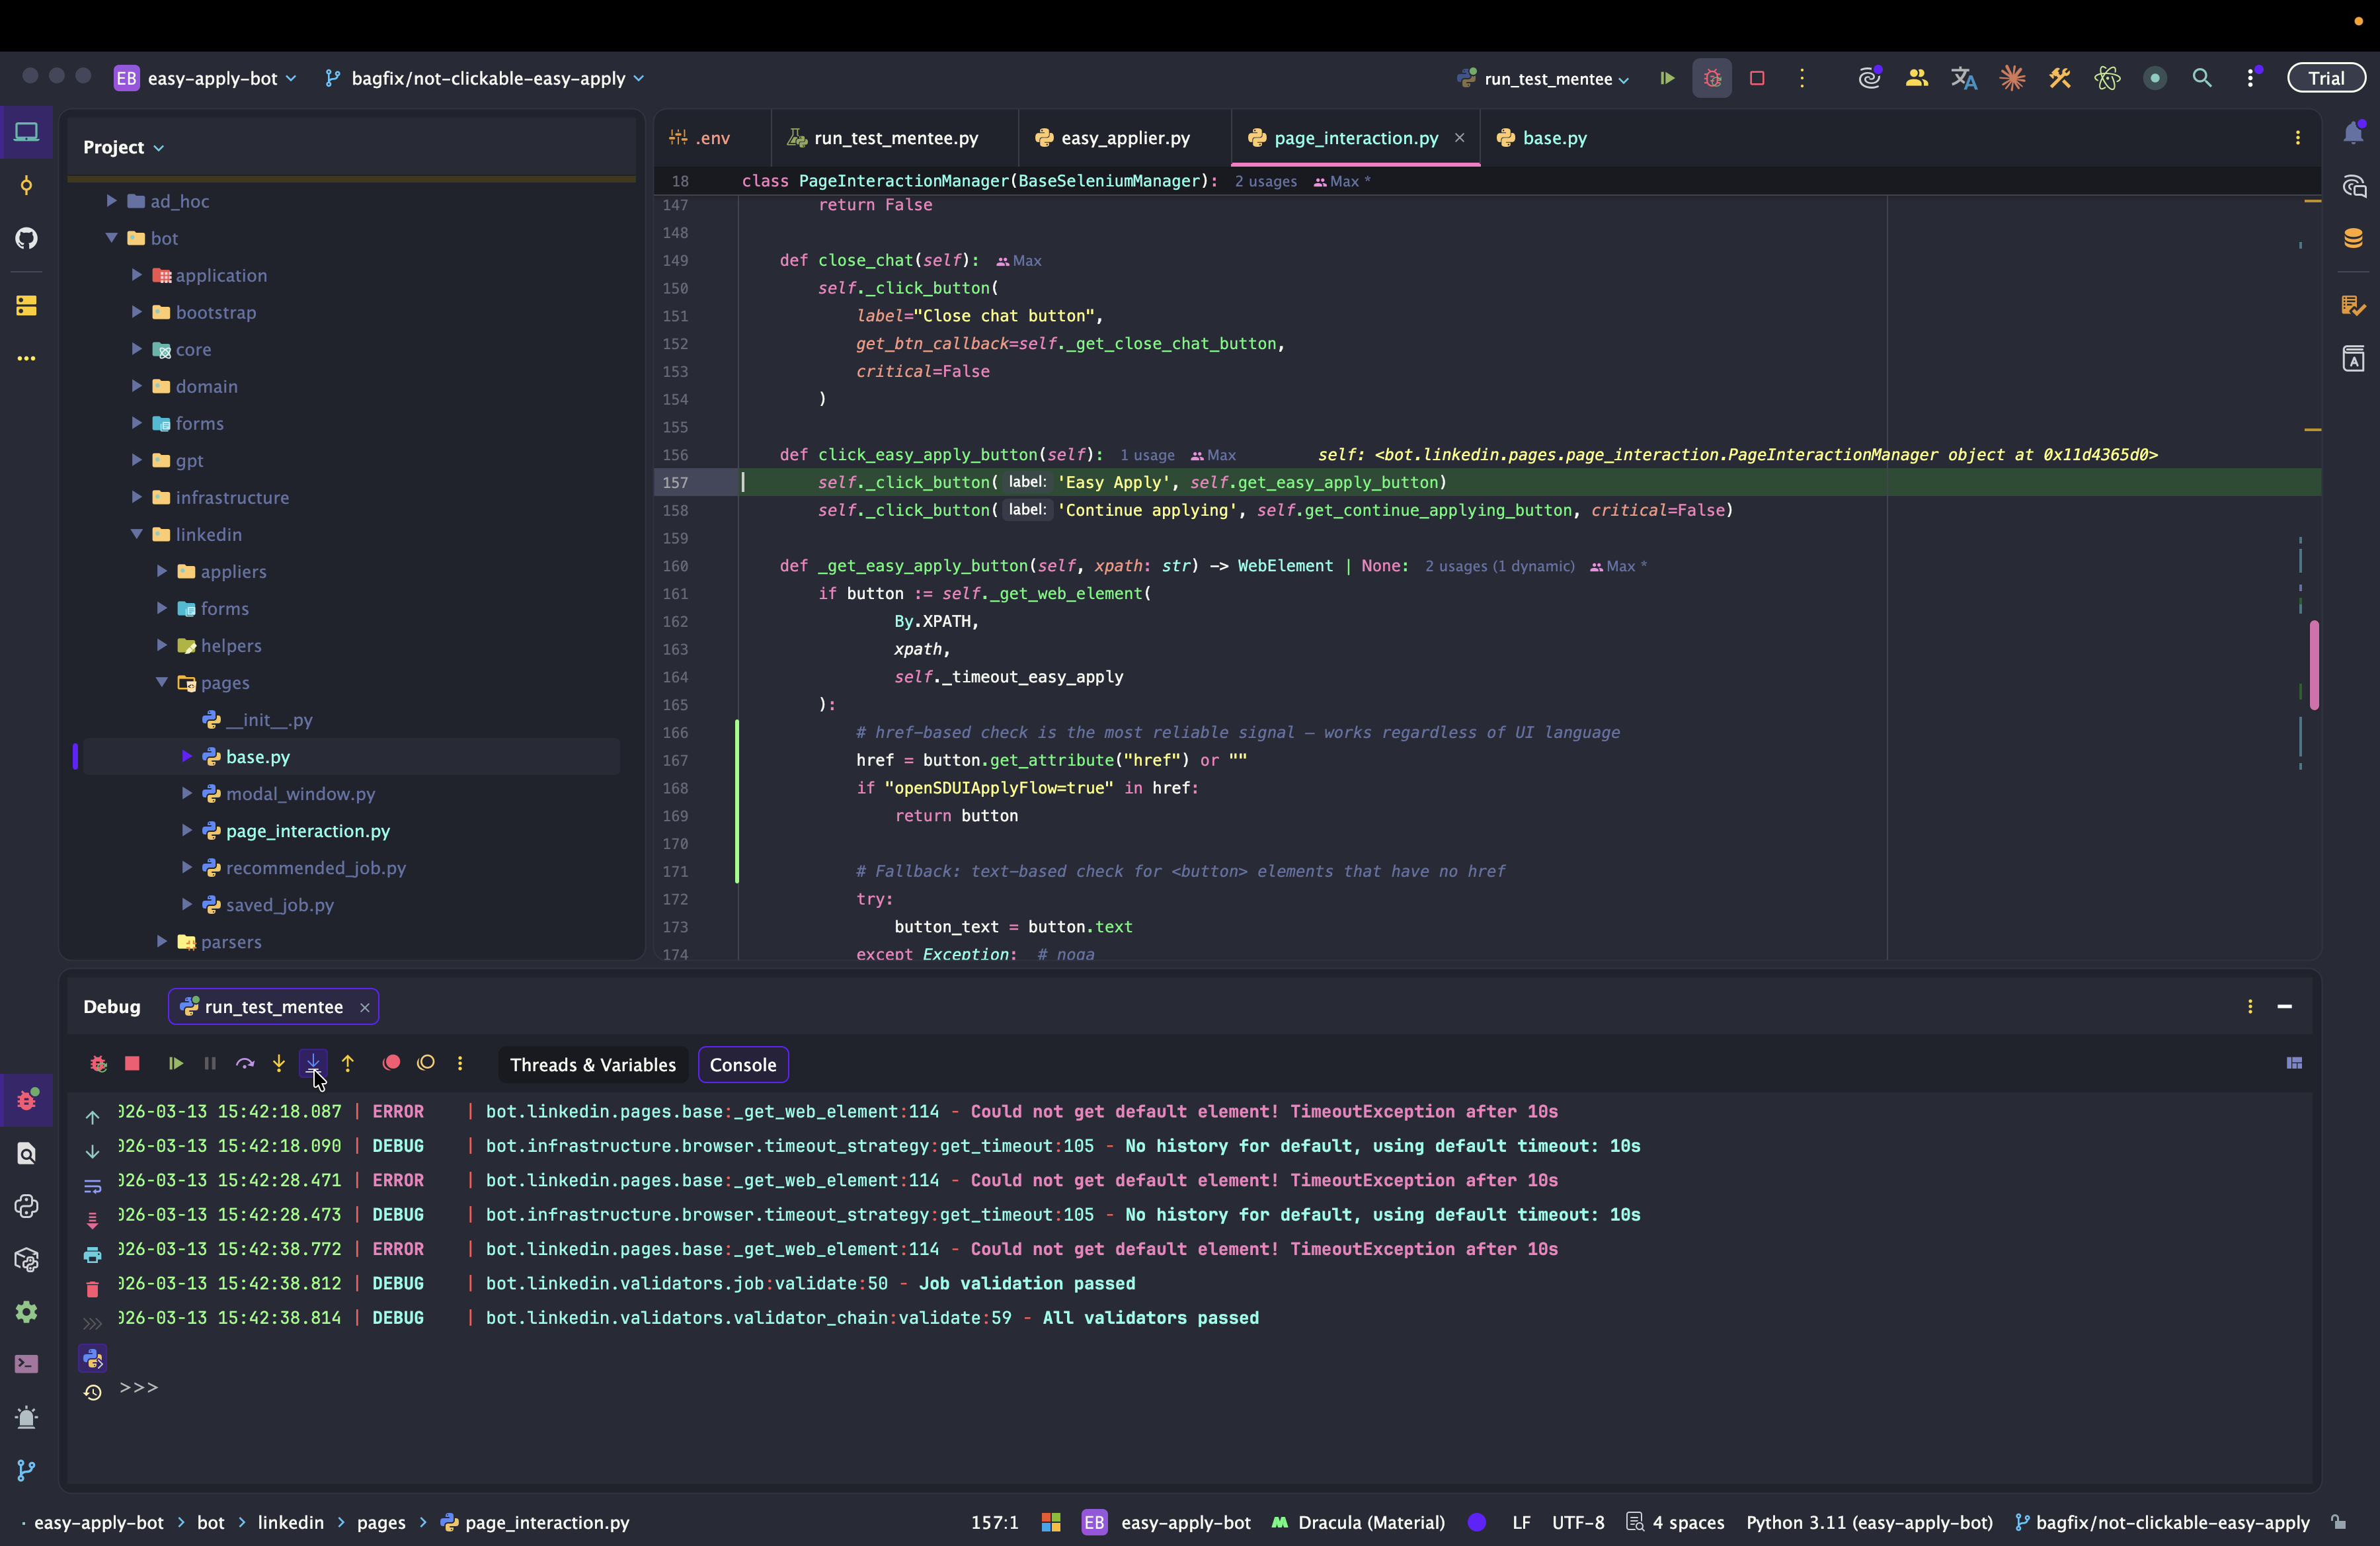Open the Notifications bell on right sidebar
The height and width of the screenshot is (1546, 2380).
(x=2353, y=133)
